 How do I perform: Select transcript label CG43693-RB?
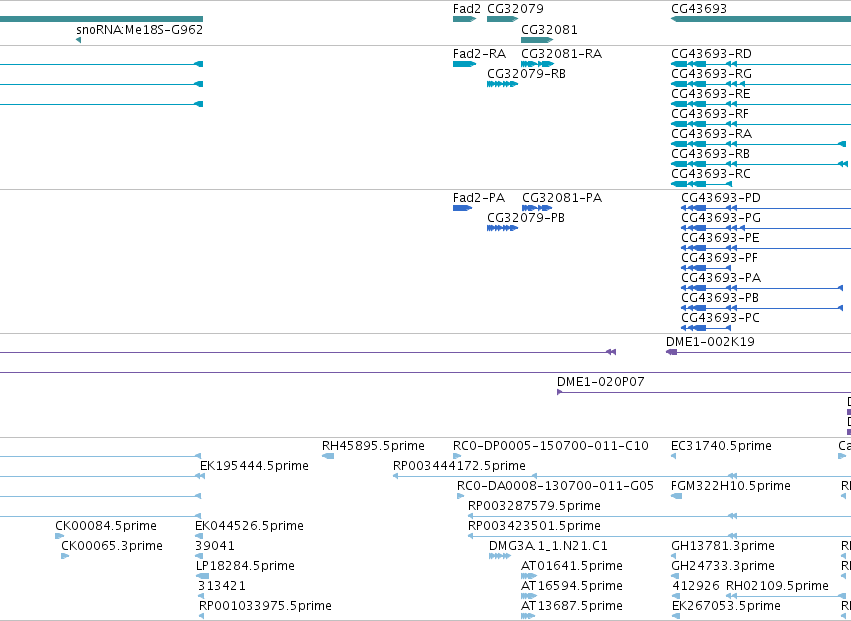point(710,154)
